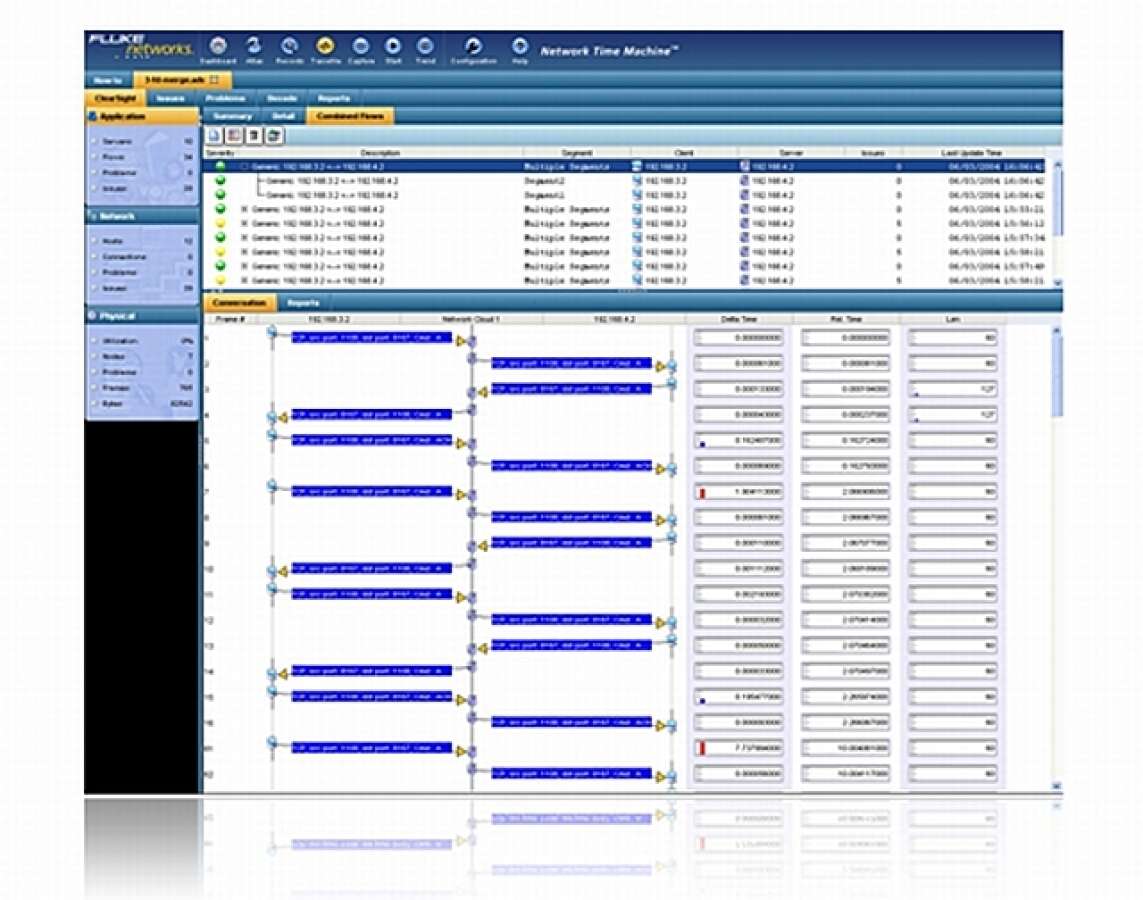Switch to the Issues tab
Screen dimensions: 1143x900
coord(171,98)
